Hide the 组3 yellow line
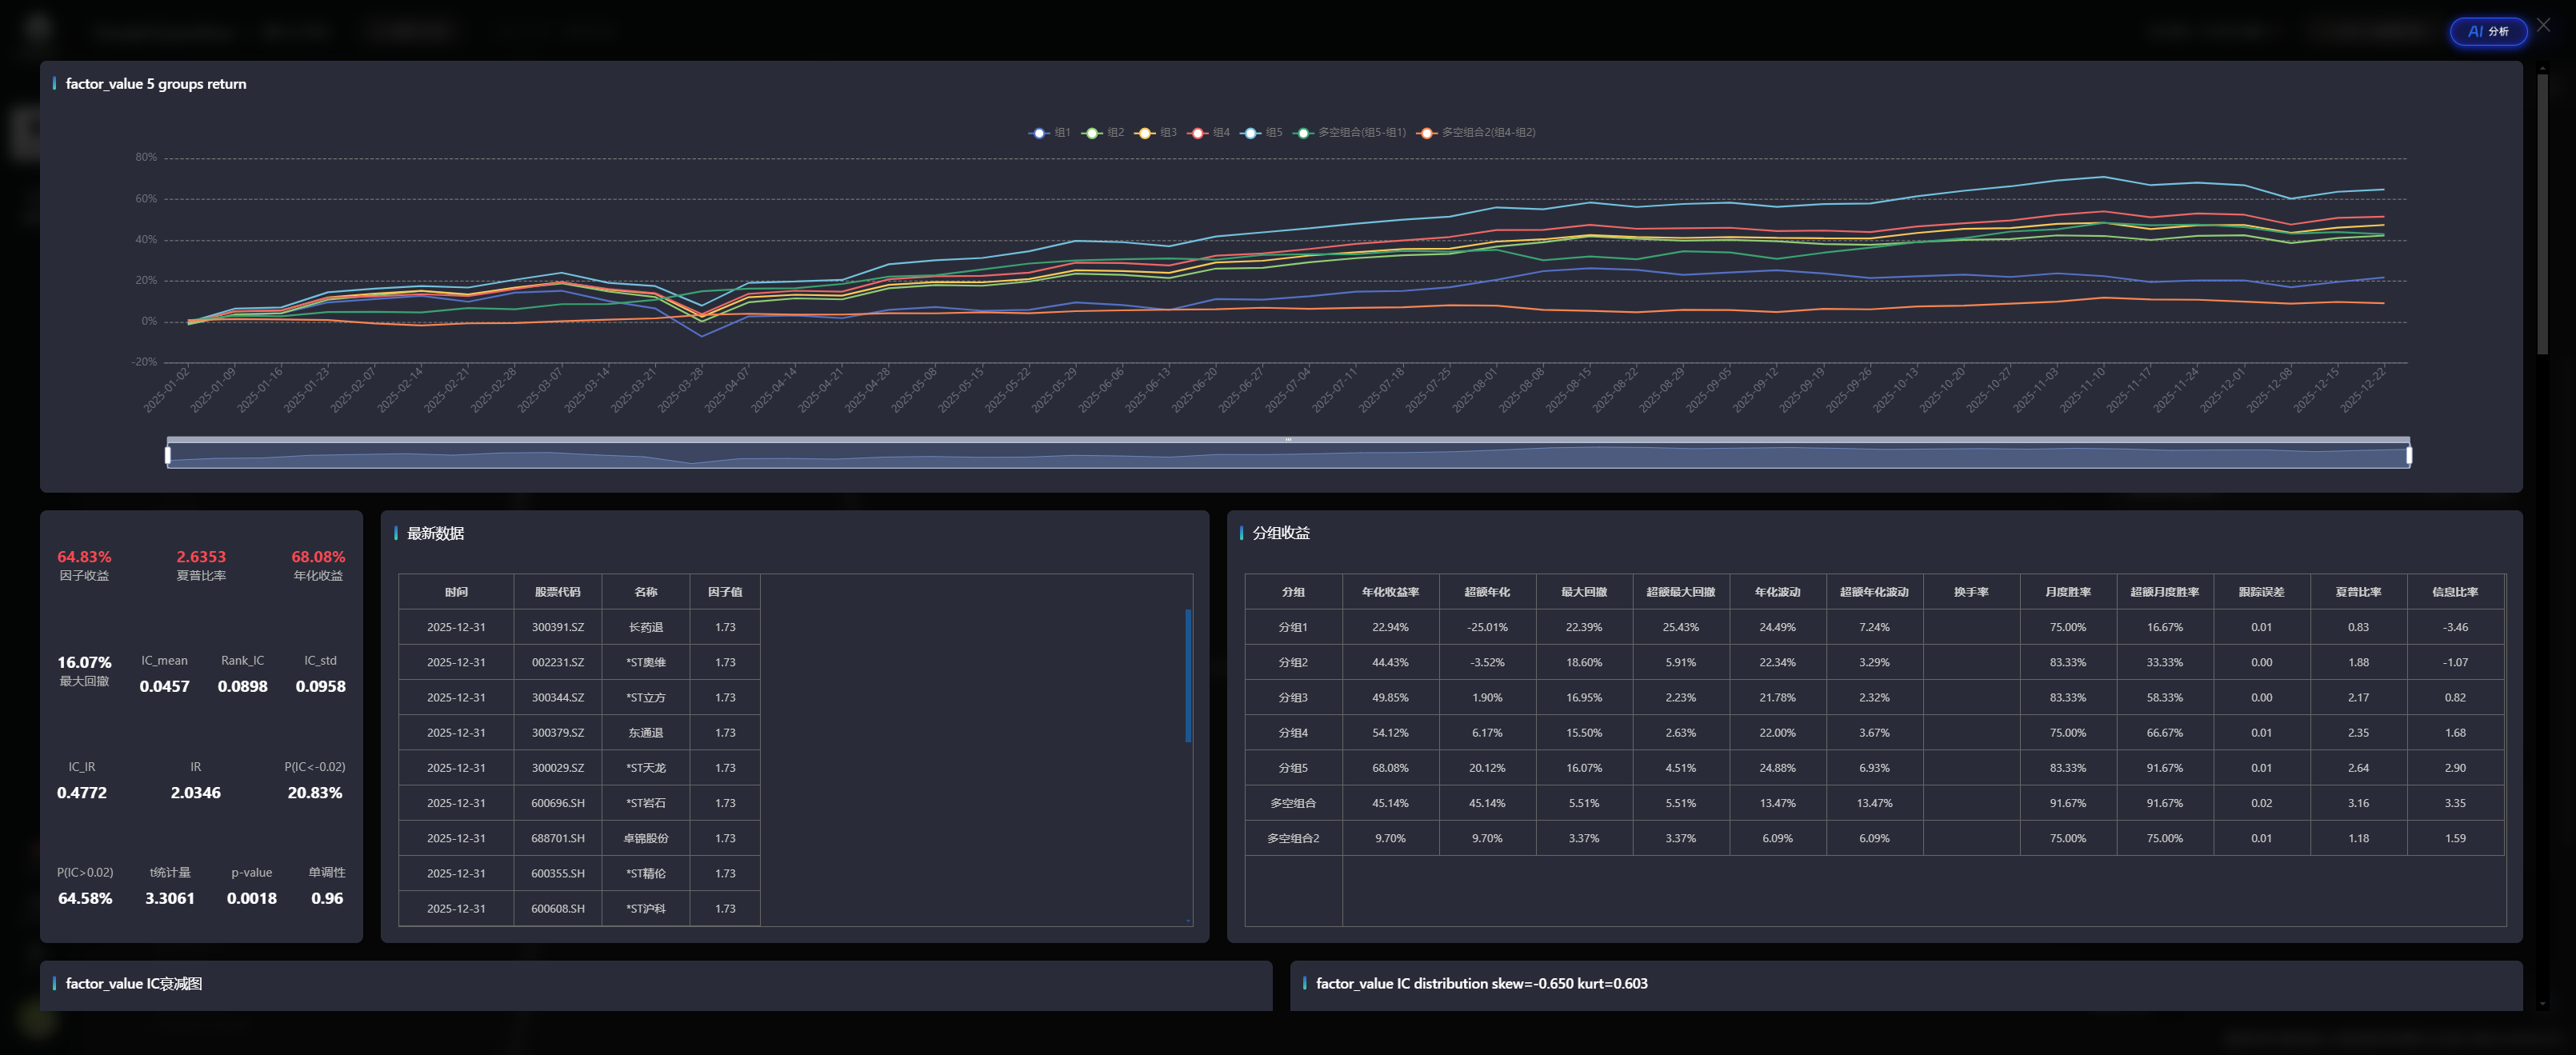Image resolution: width=2576 pixels, height=1055 pixels. [1157, 132]
